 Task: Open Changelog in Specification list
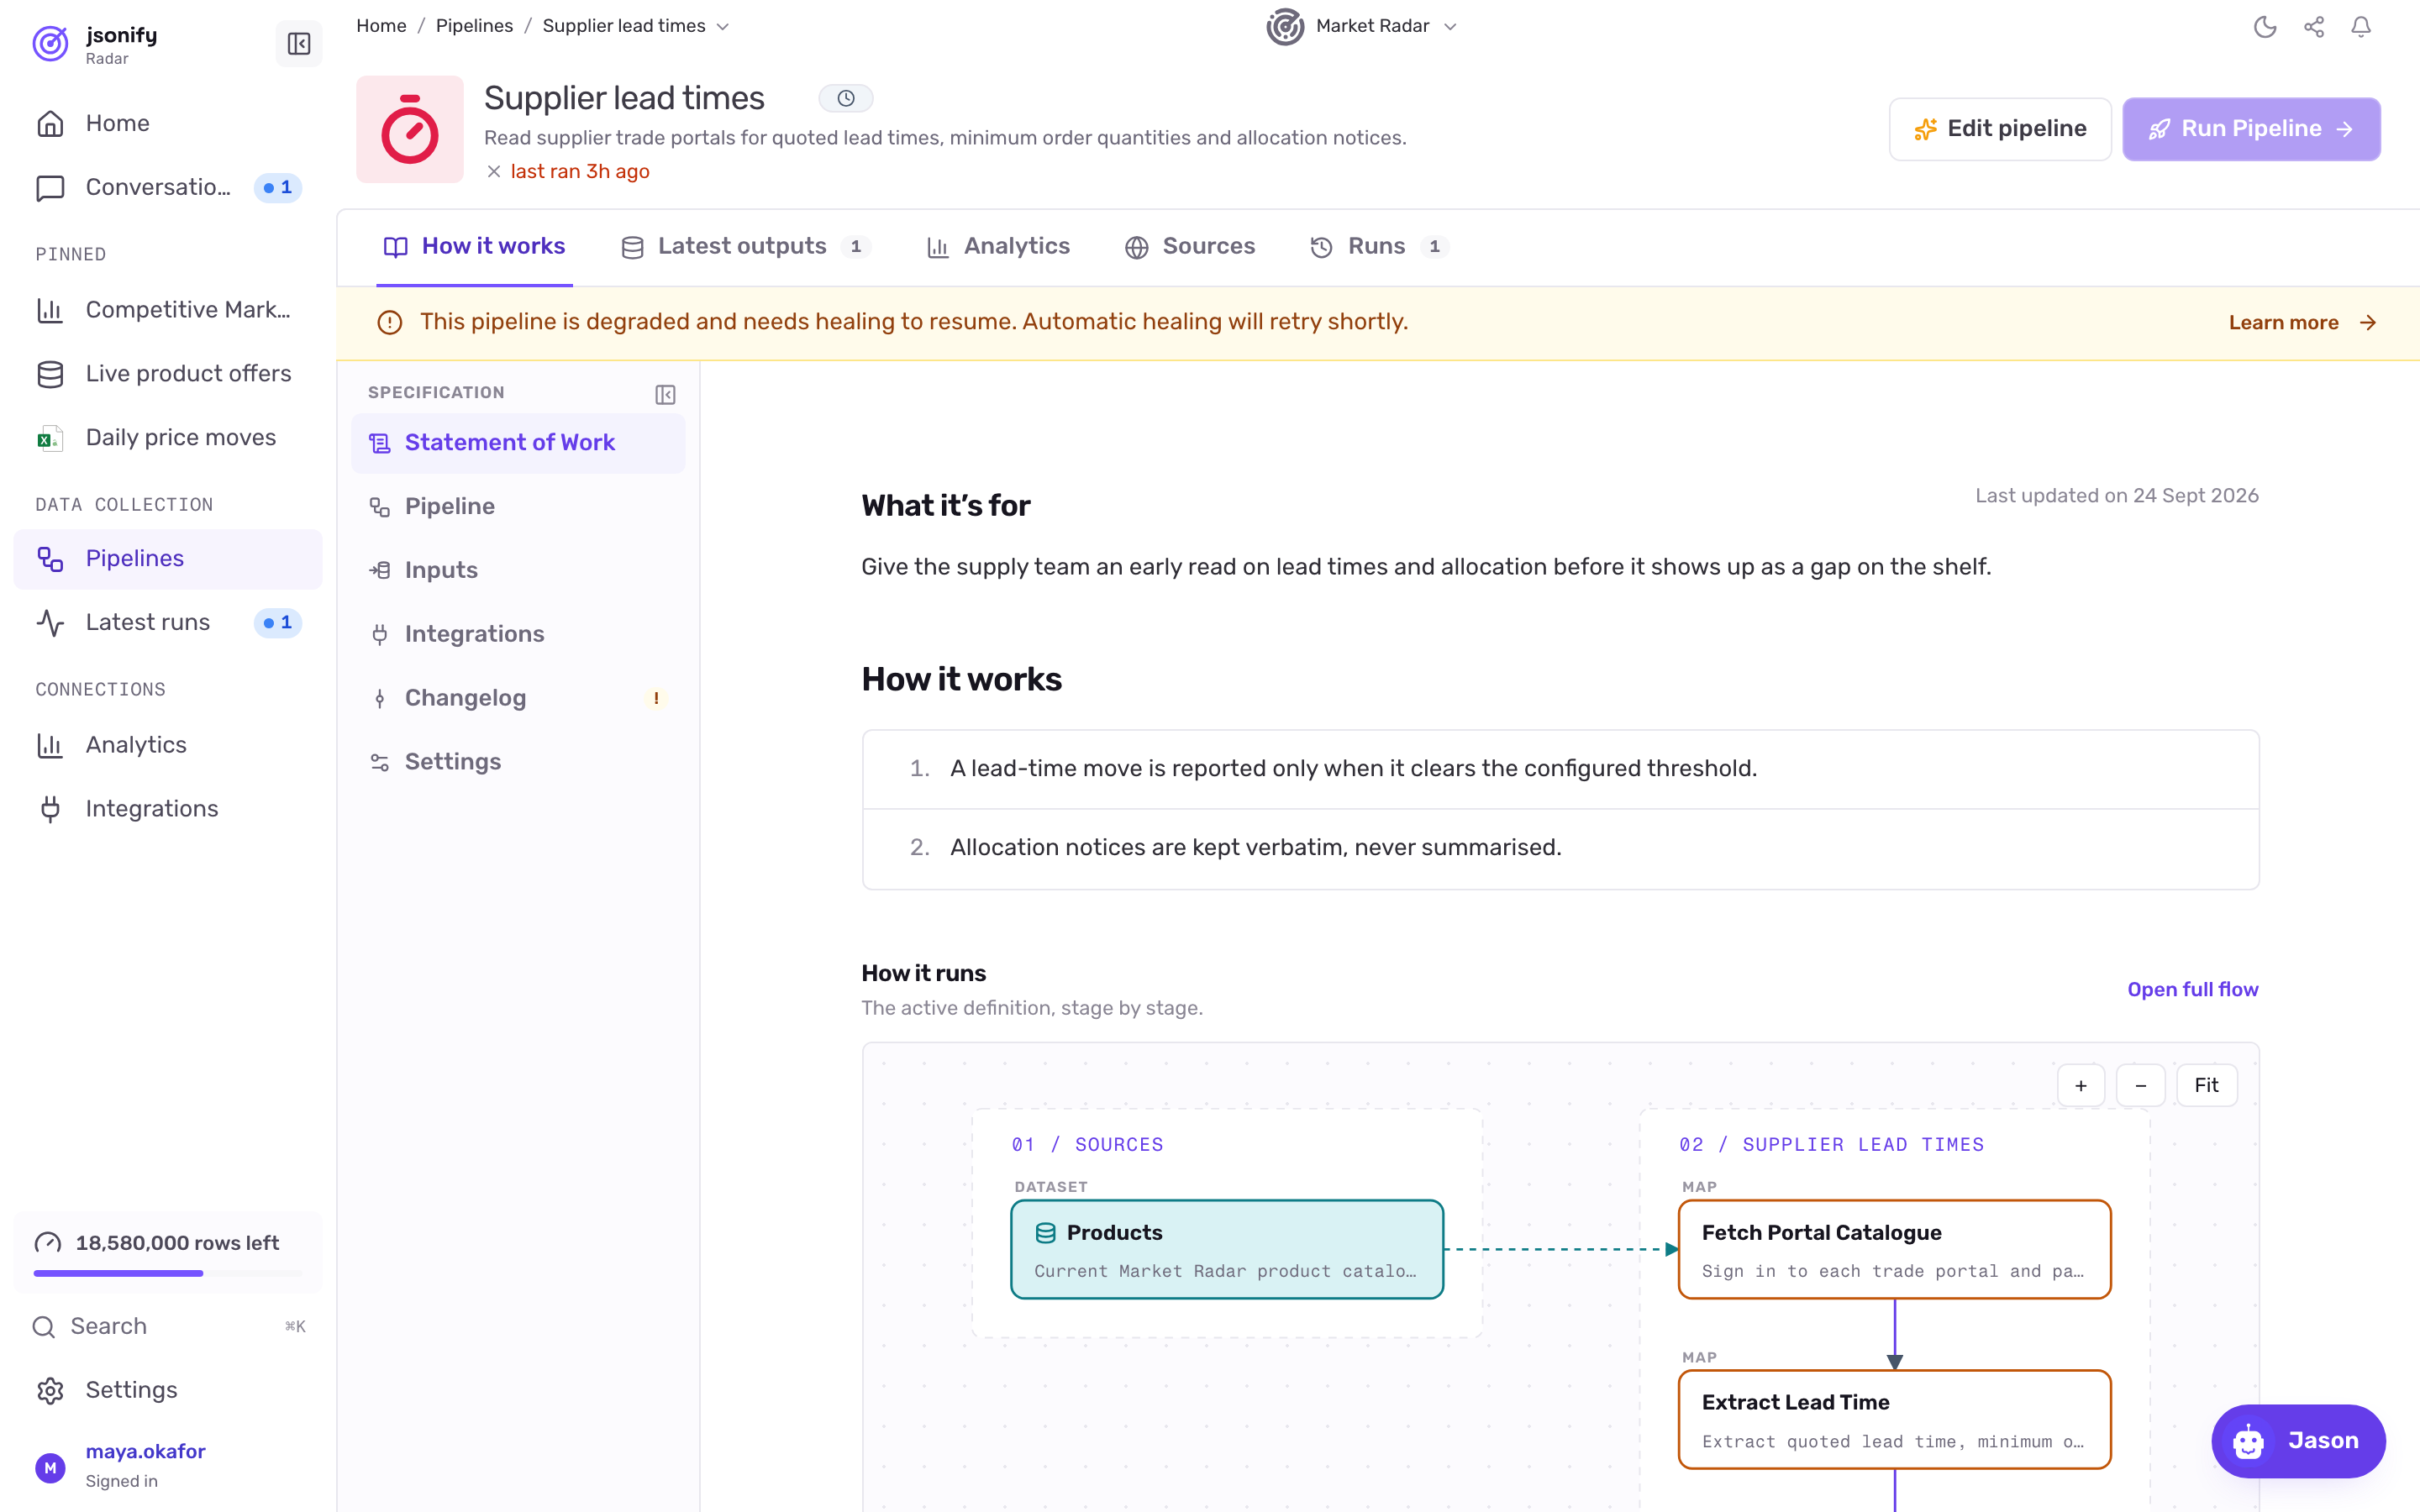[x=518, y=699]
